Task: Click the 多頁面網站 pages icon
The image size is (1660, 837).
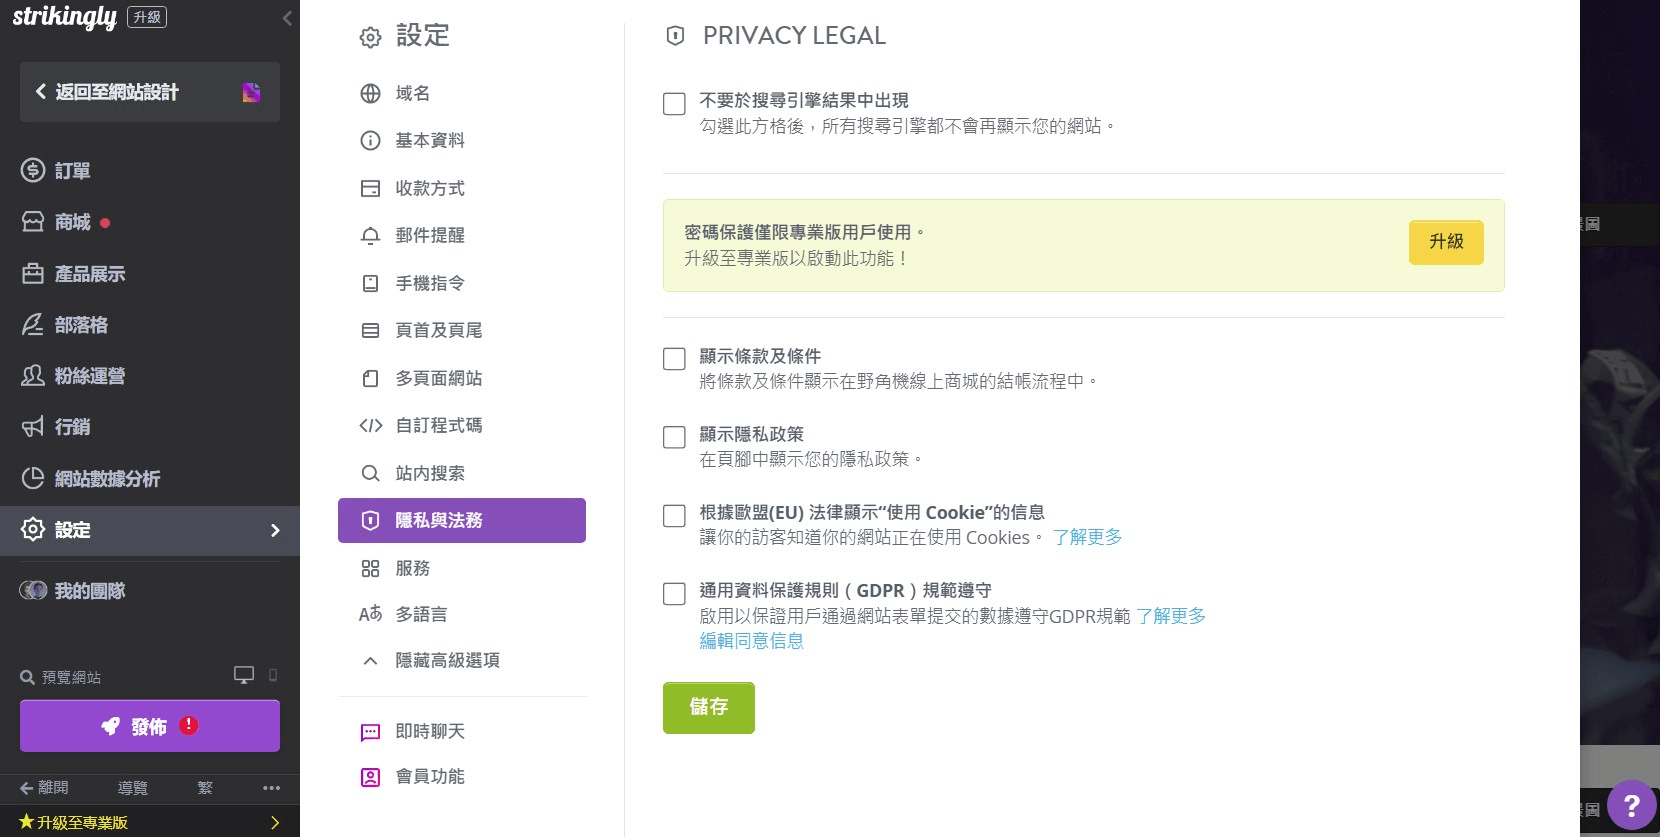Action: pyautogui.click(x=370, y=378)
